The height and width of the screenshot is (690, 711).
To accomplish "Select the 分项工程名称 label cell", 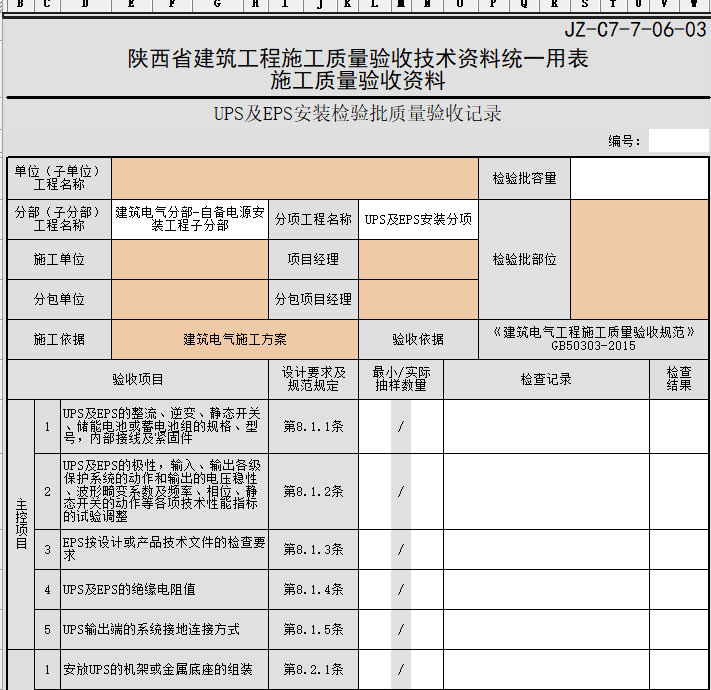I will coord(313,219).
